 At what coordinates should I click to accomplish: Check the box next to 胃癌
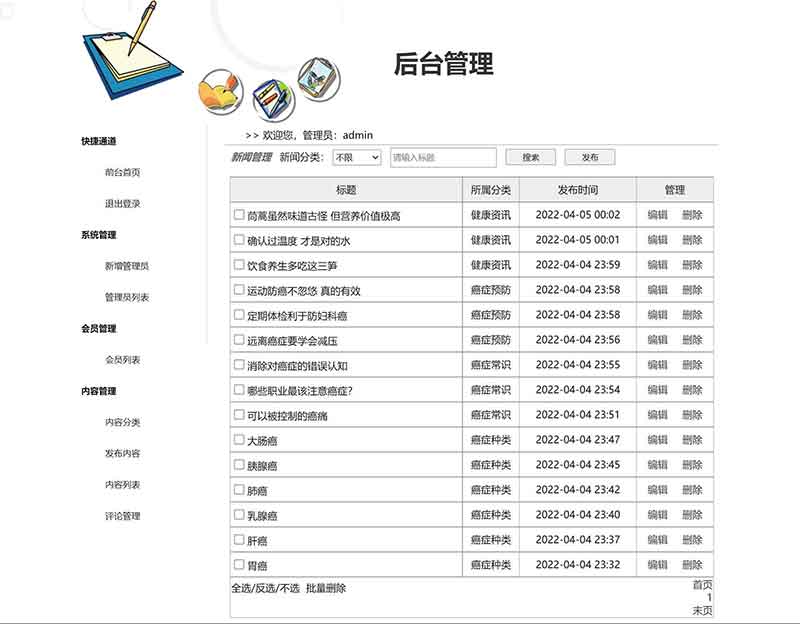click(239, 565)
